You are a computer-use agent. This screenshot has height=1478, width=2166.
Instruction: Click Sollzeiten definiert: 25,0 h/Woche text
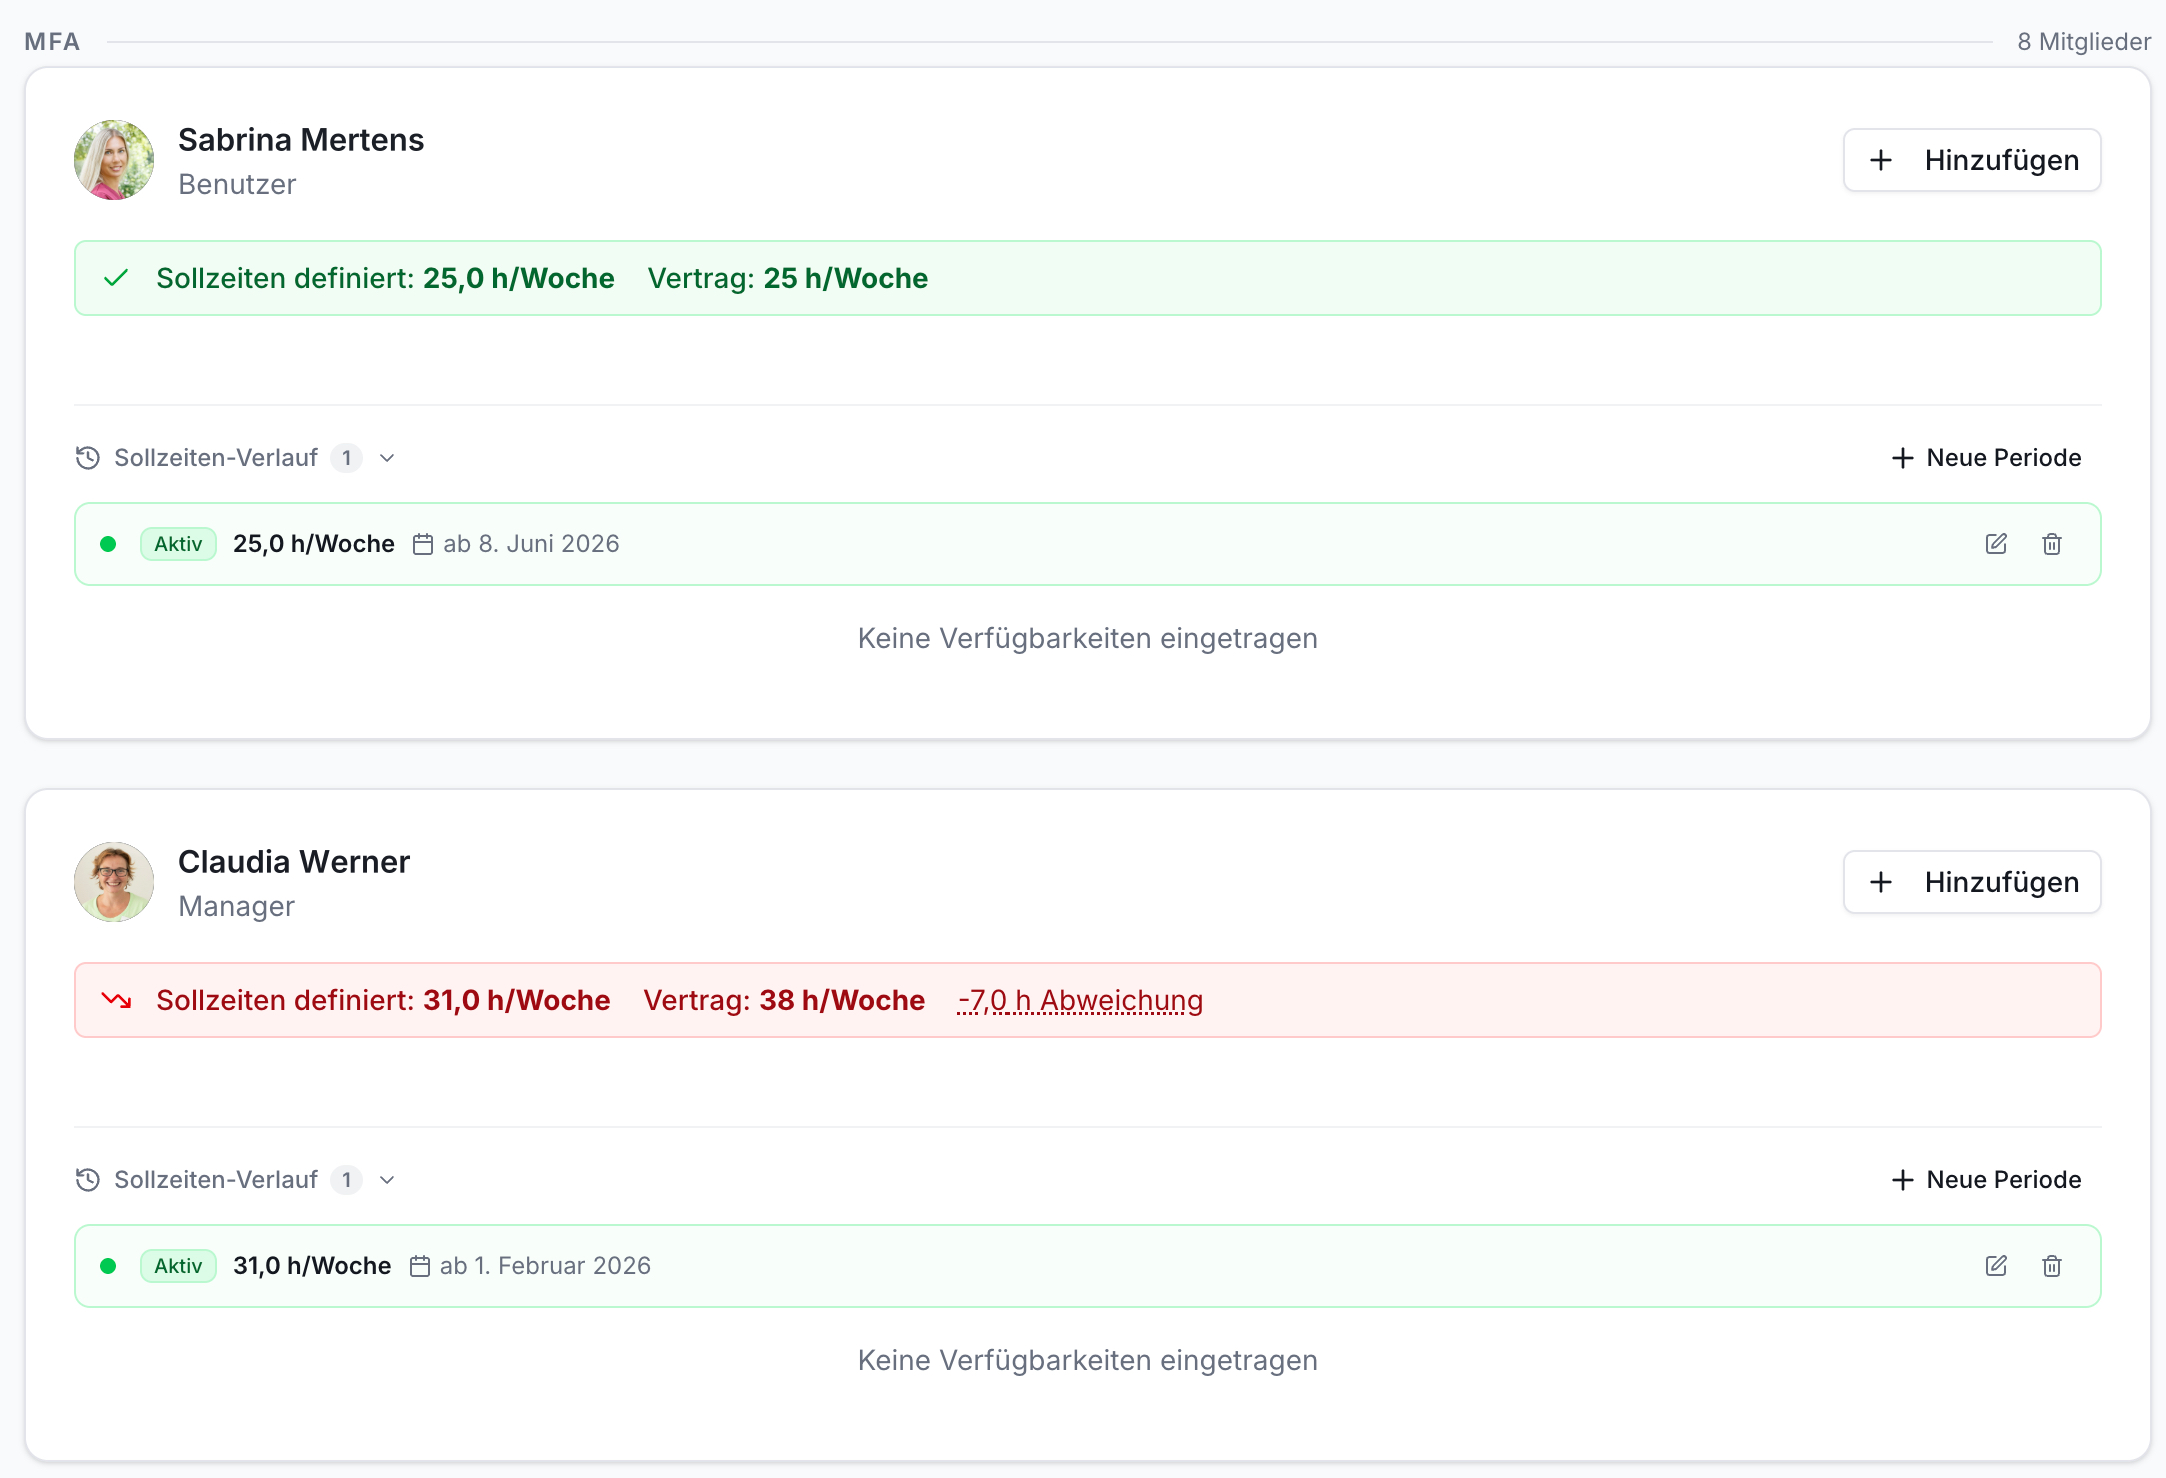[x=385, y=278]
